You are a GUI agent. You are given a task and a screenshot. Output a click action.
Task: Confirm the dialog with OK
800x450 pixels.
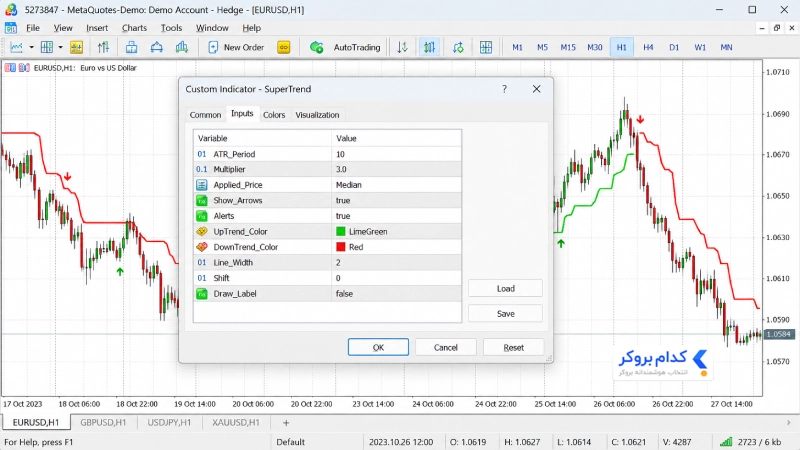click(x=378, y=347)
